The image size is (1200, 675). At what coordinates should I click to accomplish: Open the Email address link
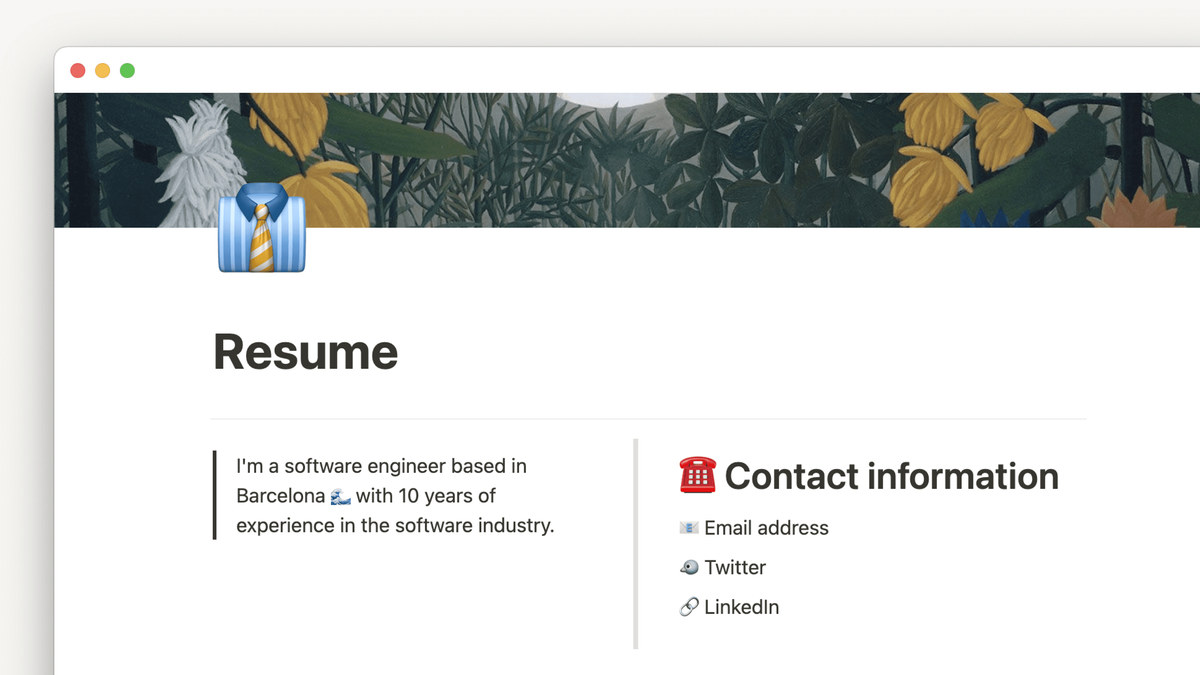click(766, 528)
